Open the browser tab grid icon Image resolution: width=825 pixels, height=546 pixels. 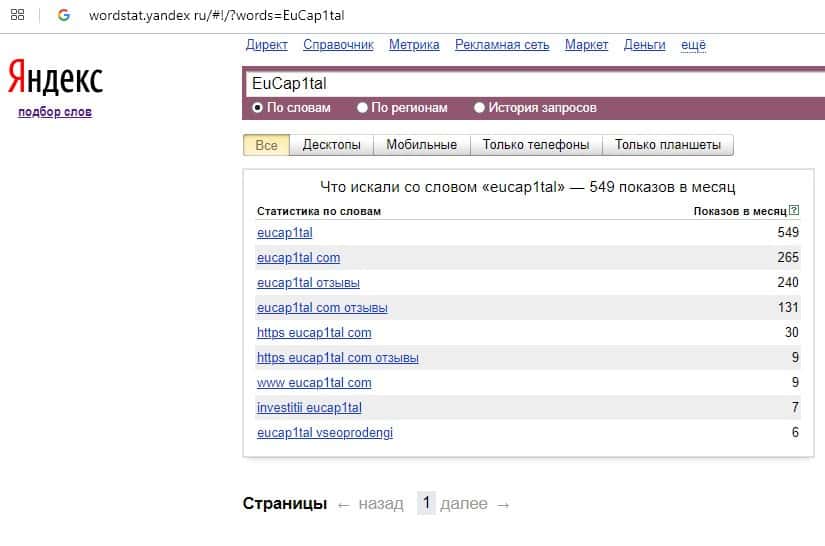(x=17, y=16)
